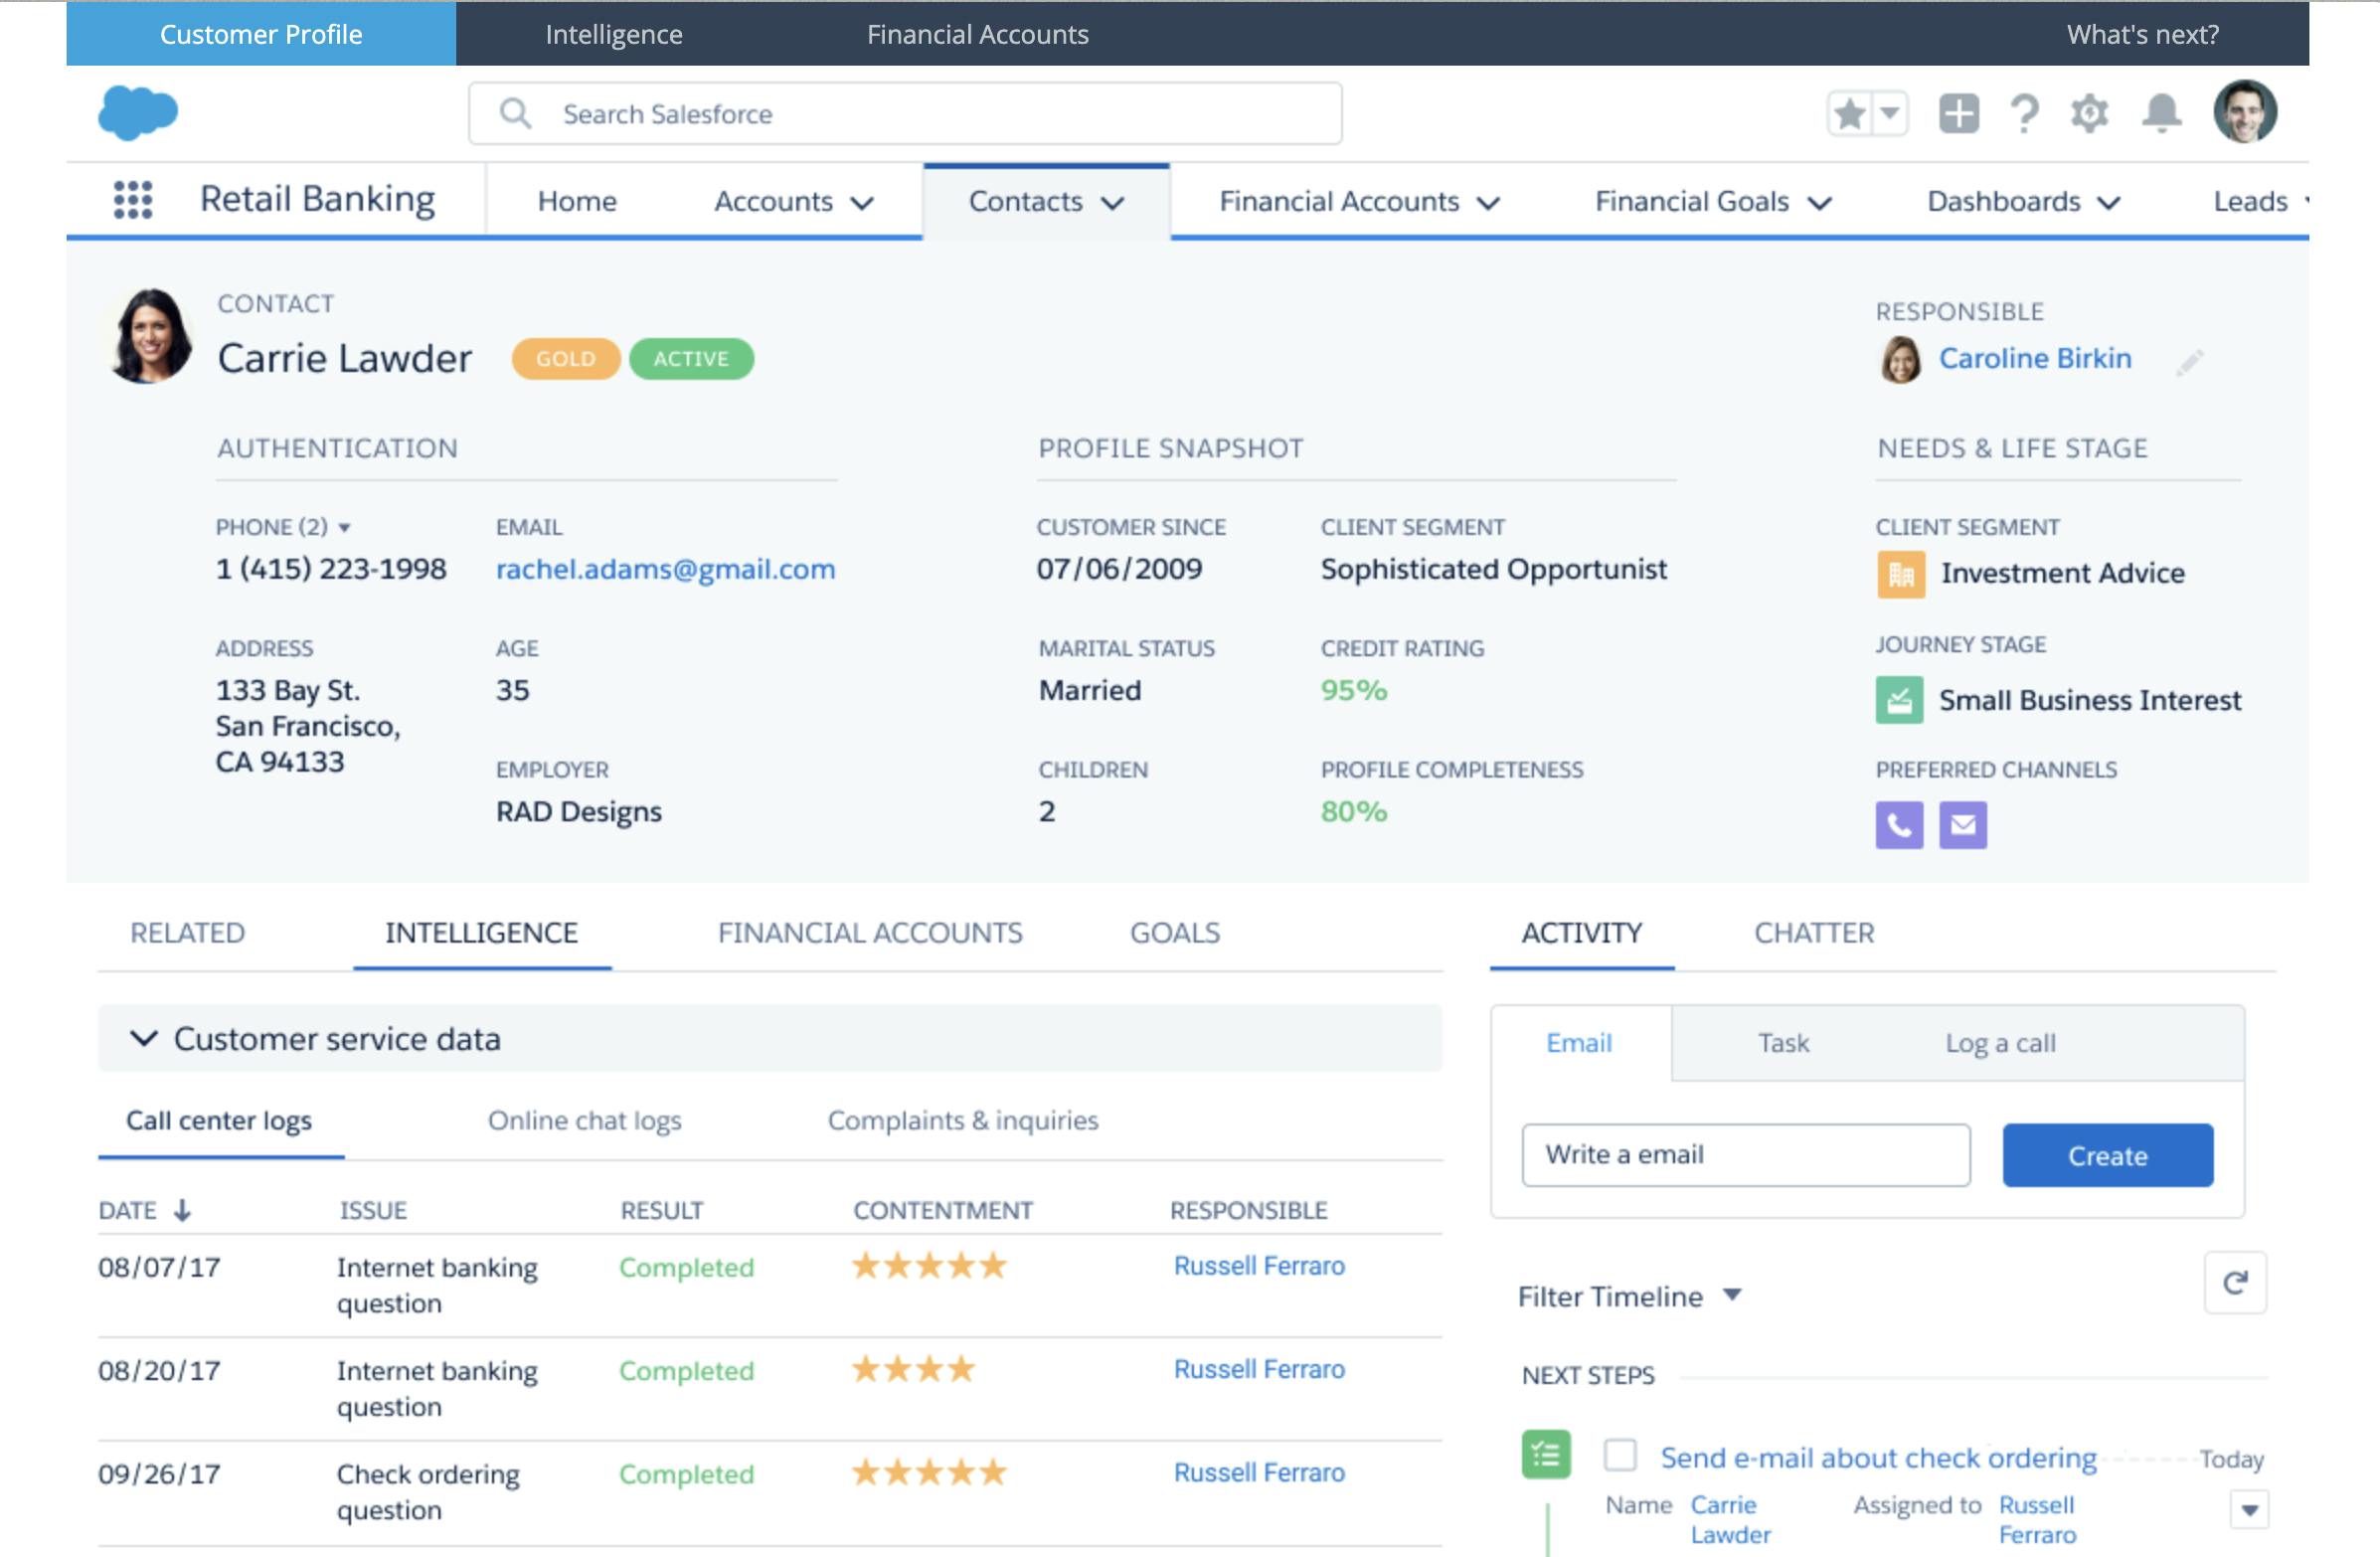Switch to the Intelligence top tab
2380x1557 pixels.
click(614, 34)
